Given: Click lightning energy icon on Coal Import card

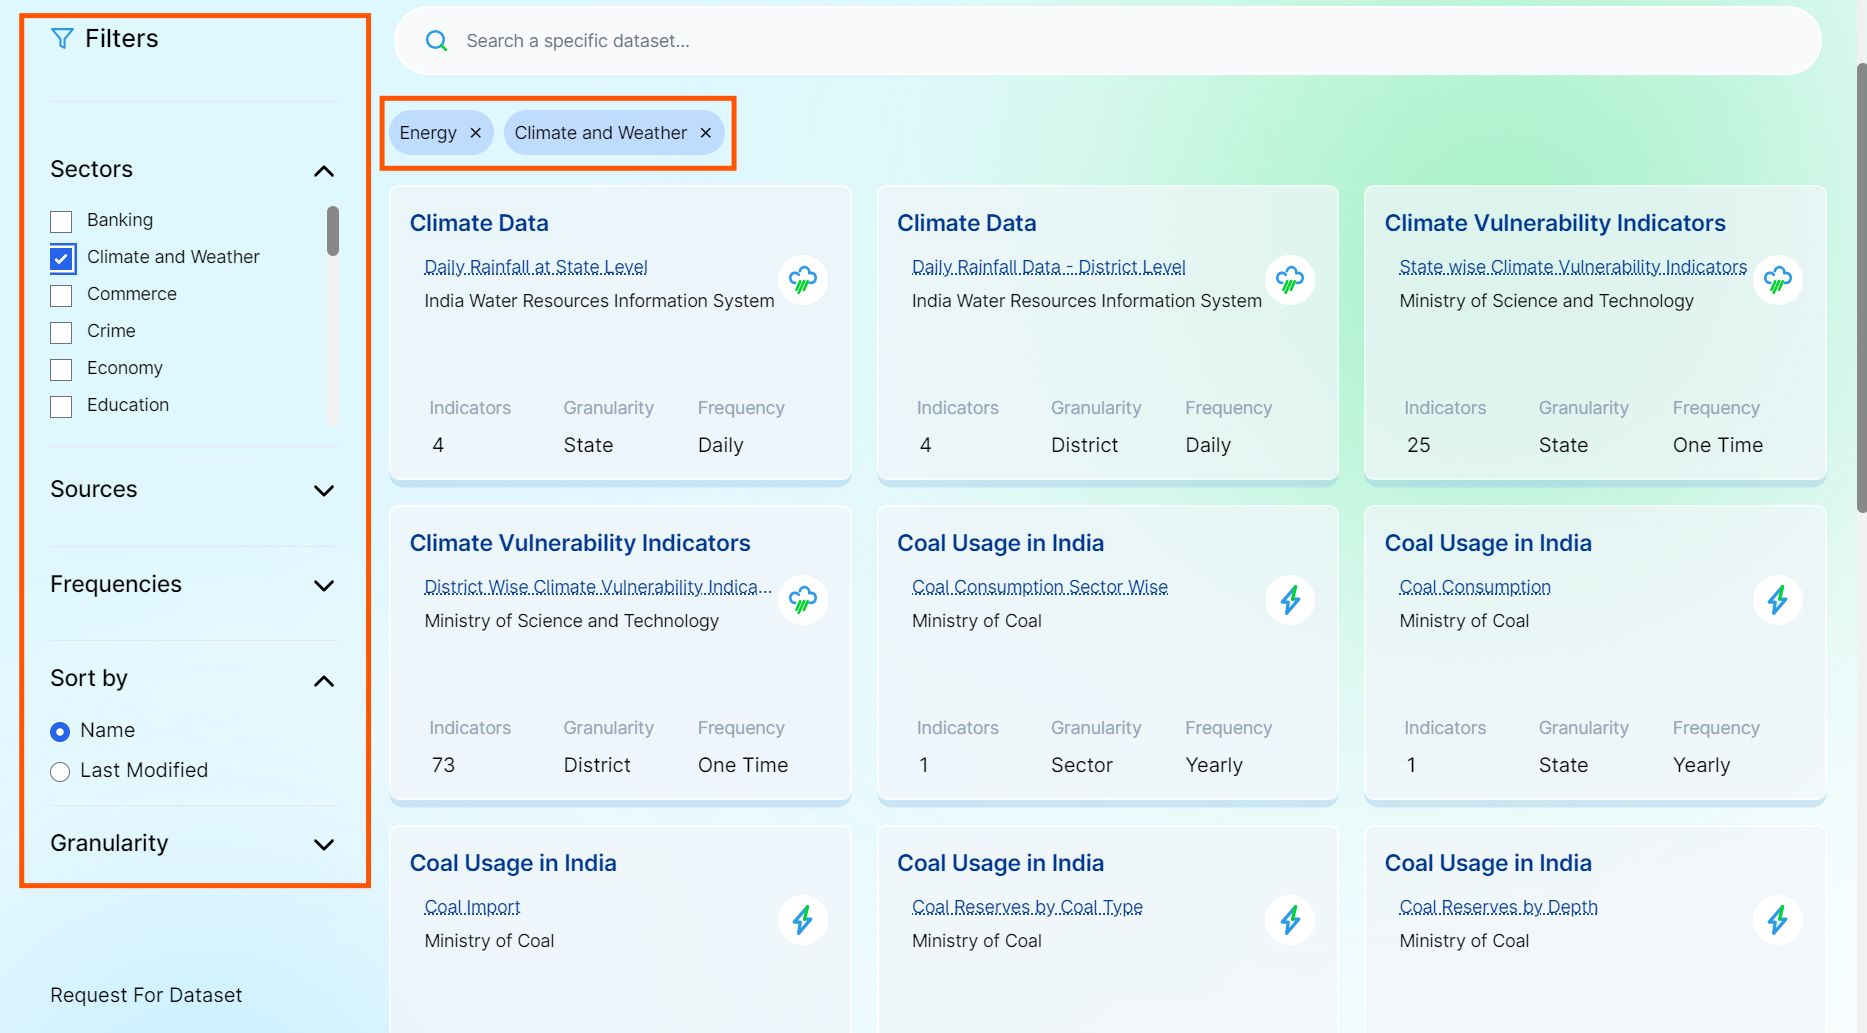Looking at the screenshot, I should [802, 920].
